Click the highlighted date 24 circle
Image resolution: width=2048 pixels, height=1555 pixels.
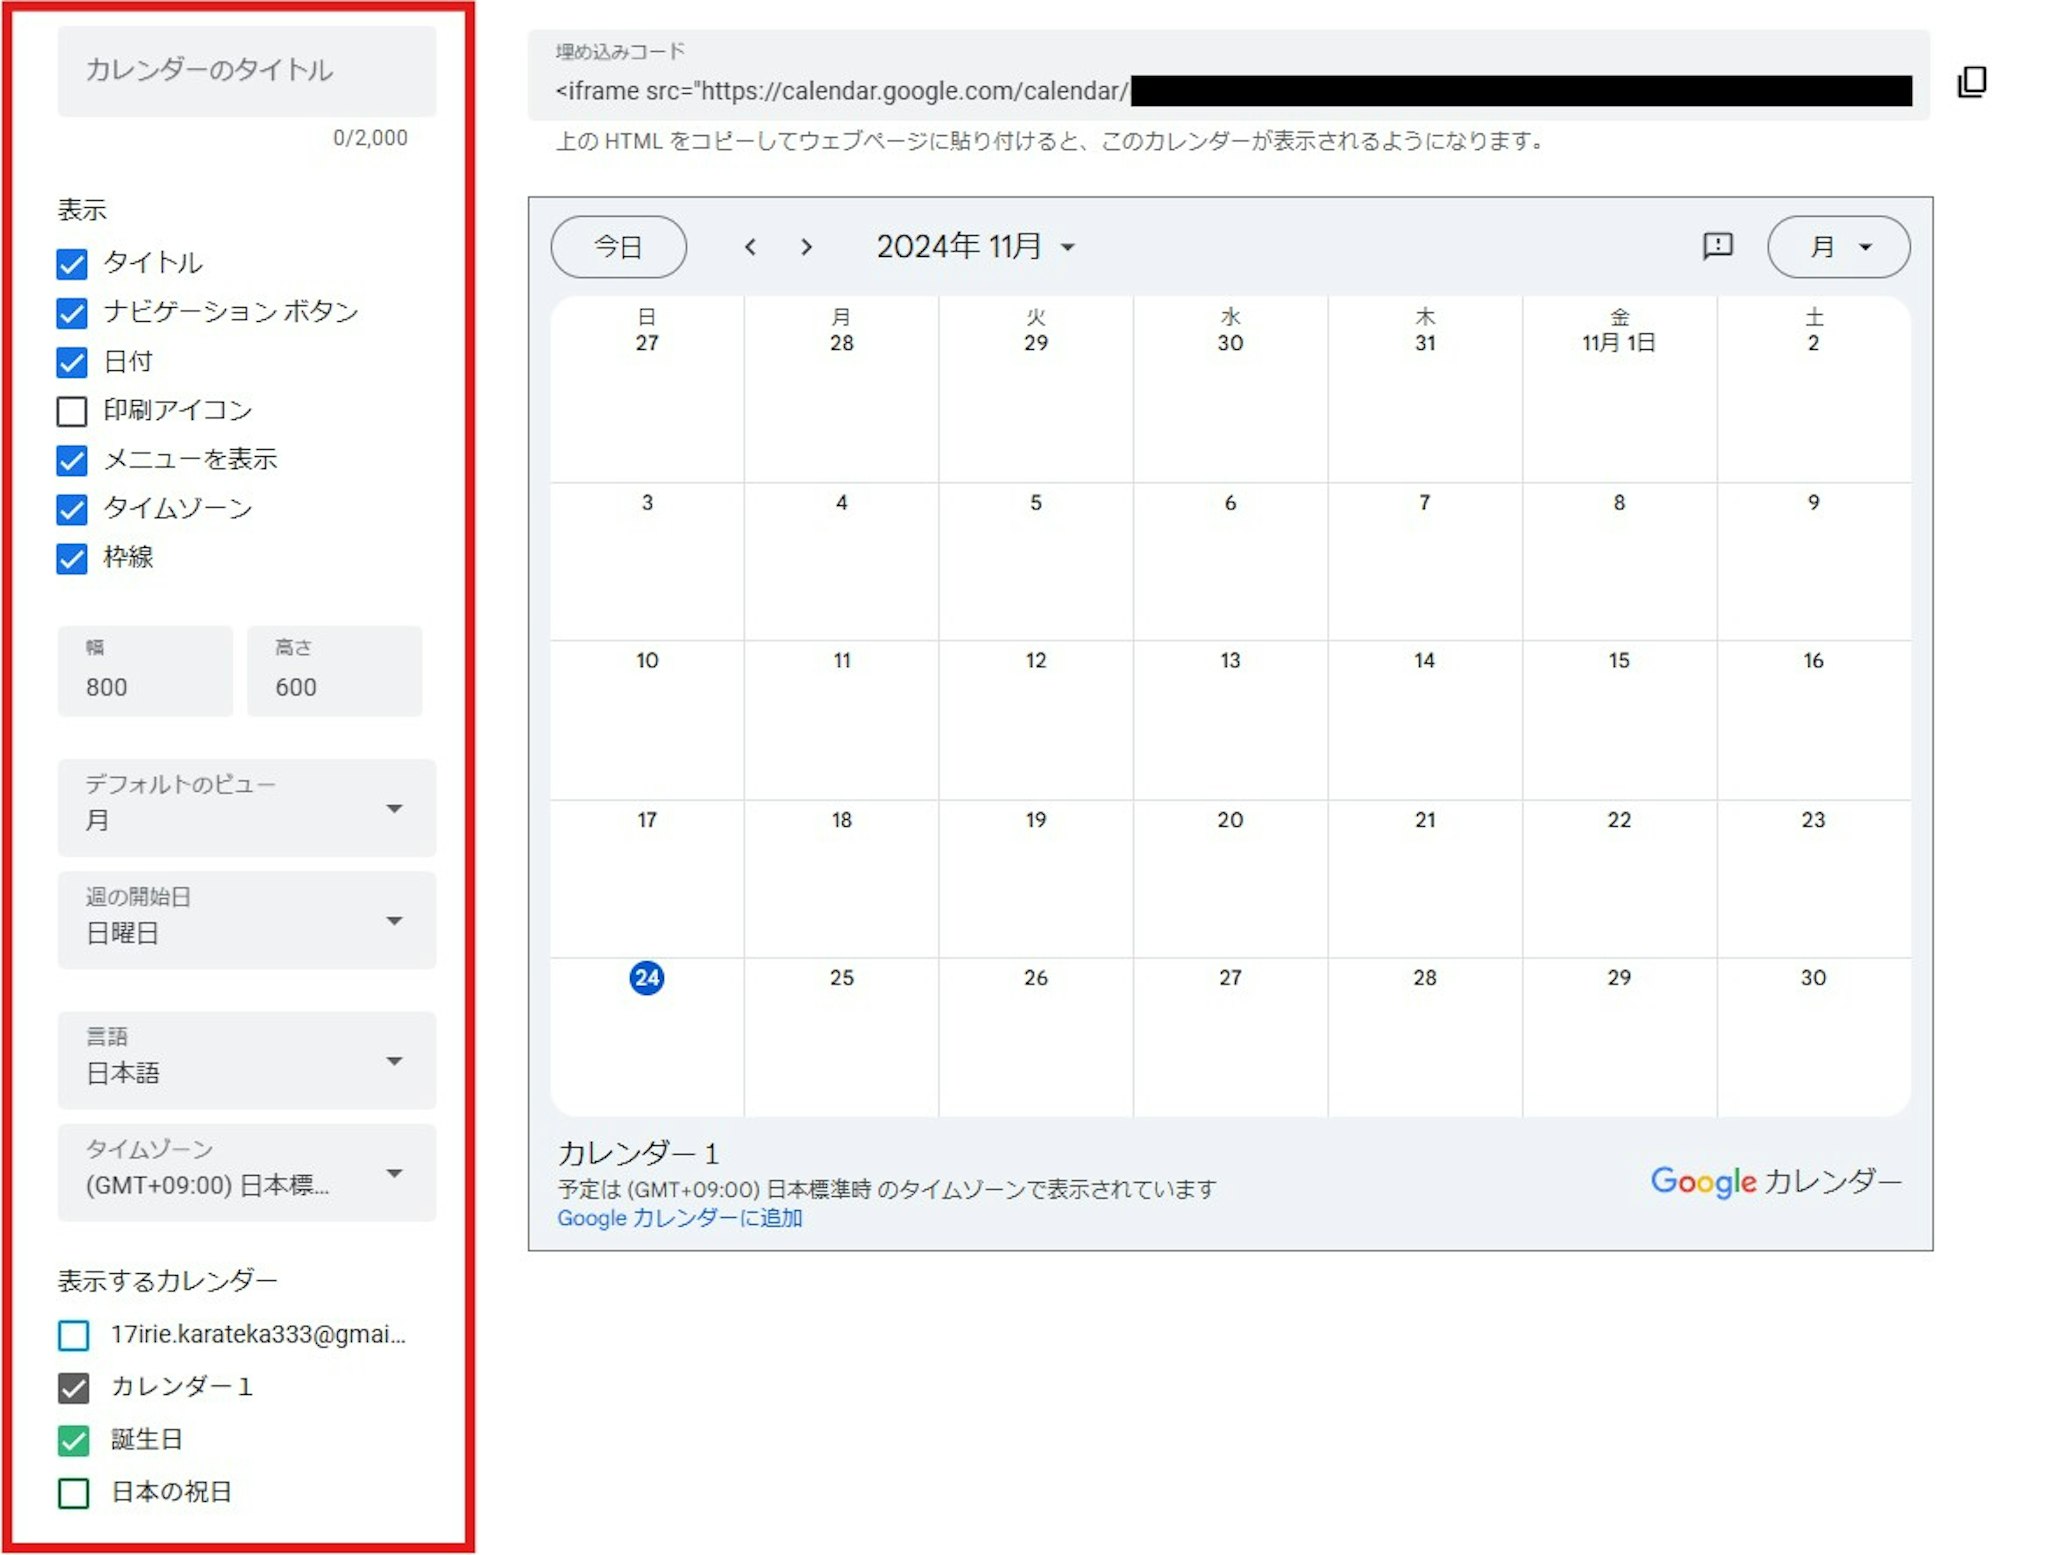(646, 978)
